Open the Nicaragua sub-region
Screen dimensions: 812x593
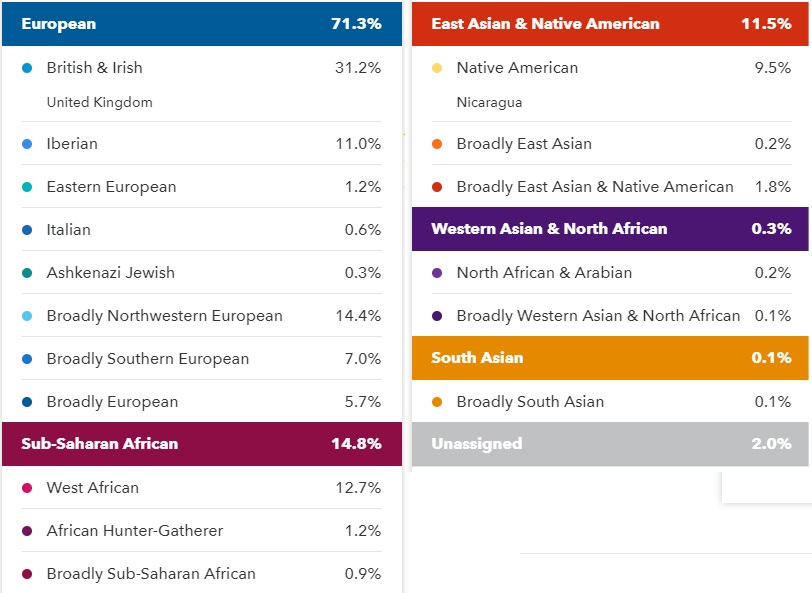pos(489,103)
